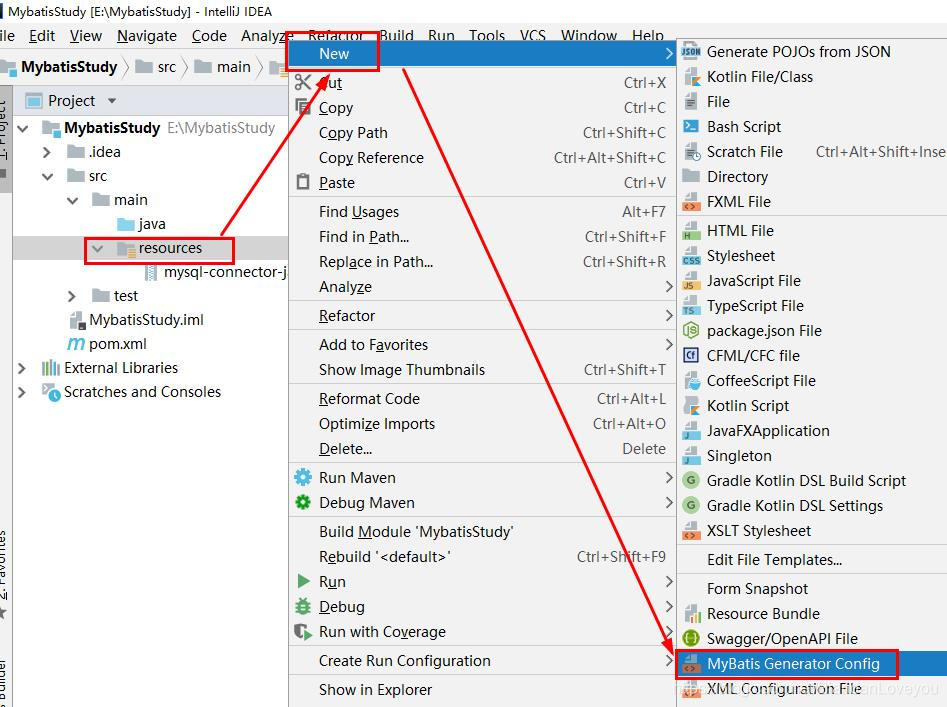Open the New submenu entry
Image resolution: width=947 pixels, height=707 pixels.
(481, 54)
